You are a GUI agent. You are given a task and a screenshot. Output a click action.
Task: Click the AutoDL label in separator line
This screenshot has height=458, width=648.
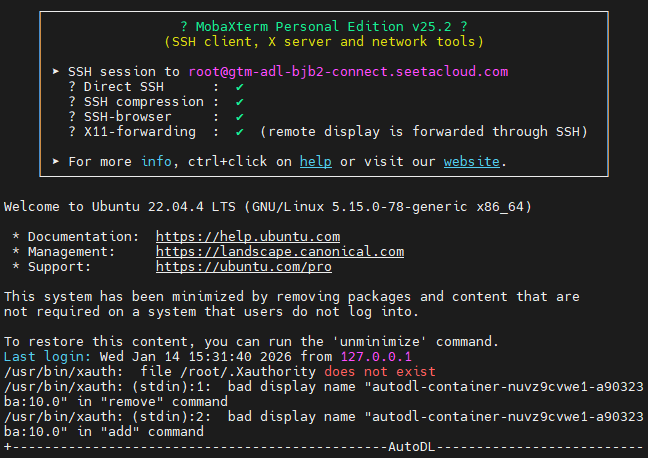coord(412,447)
